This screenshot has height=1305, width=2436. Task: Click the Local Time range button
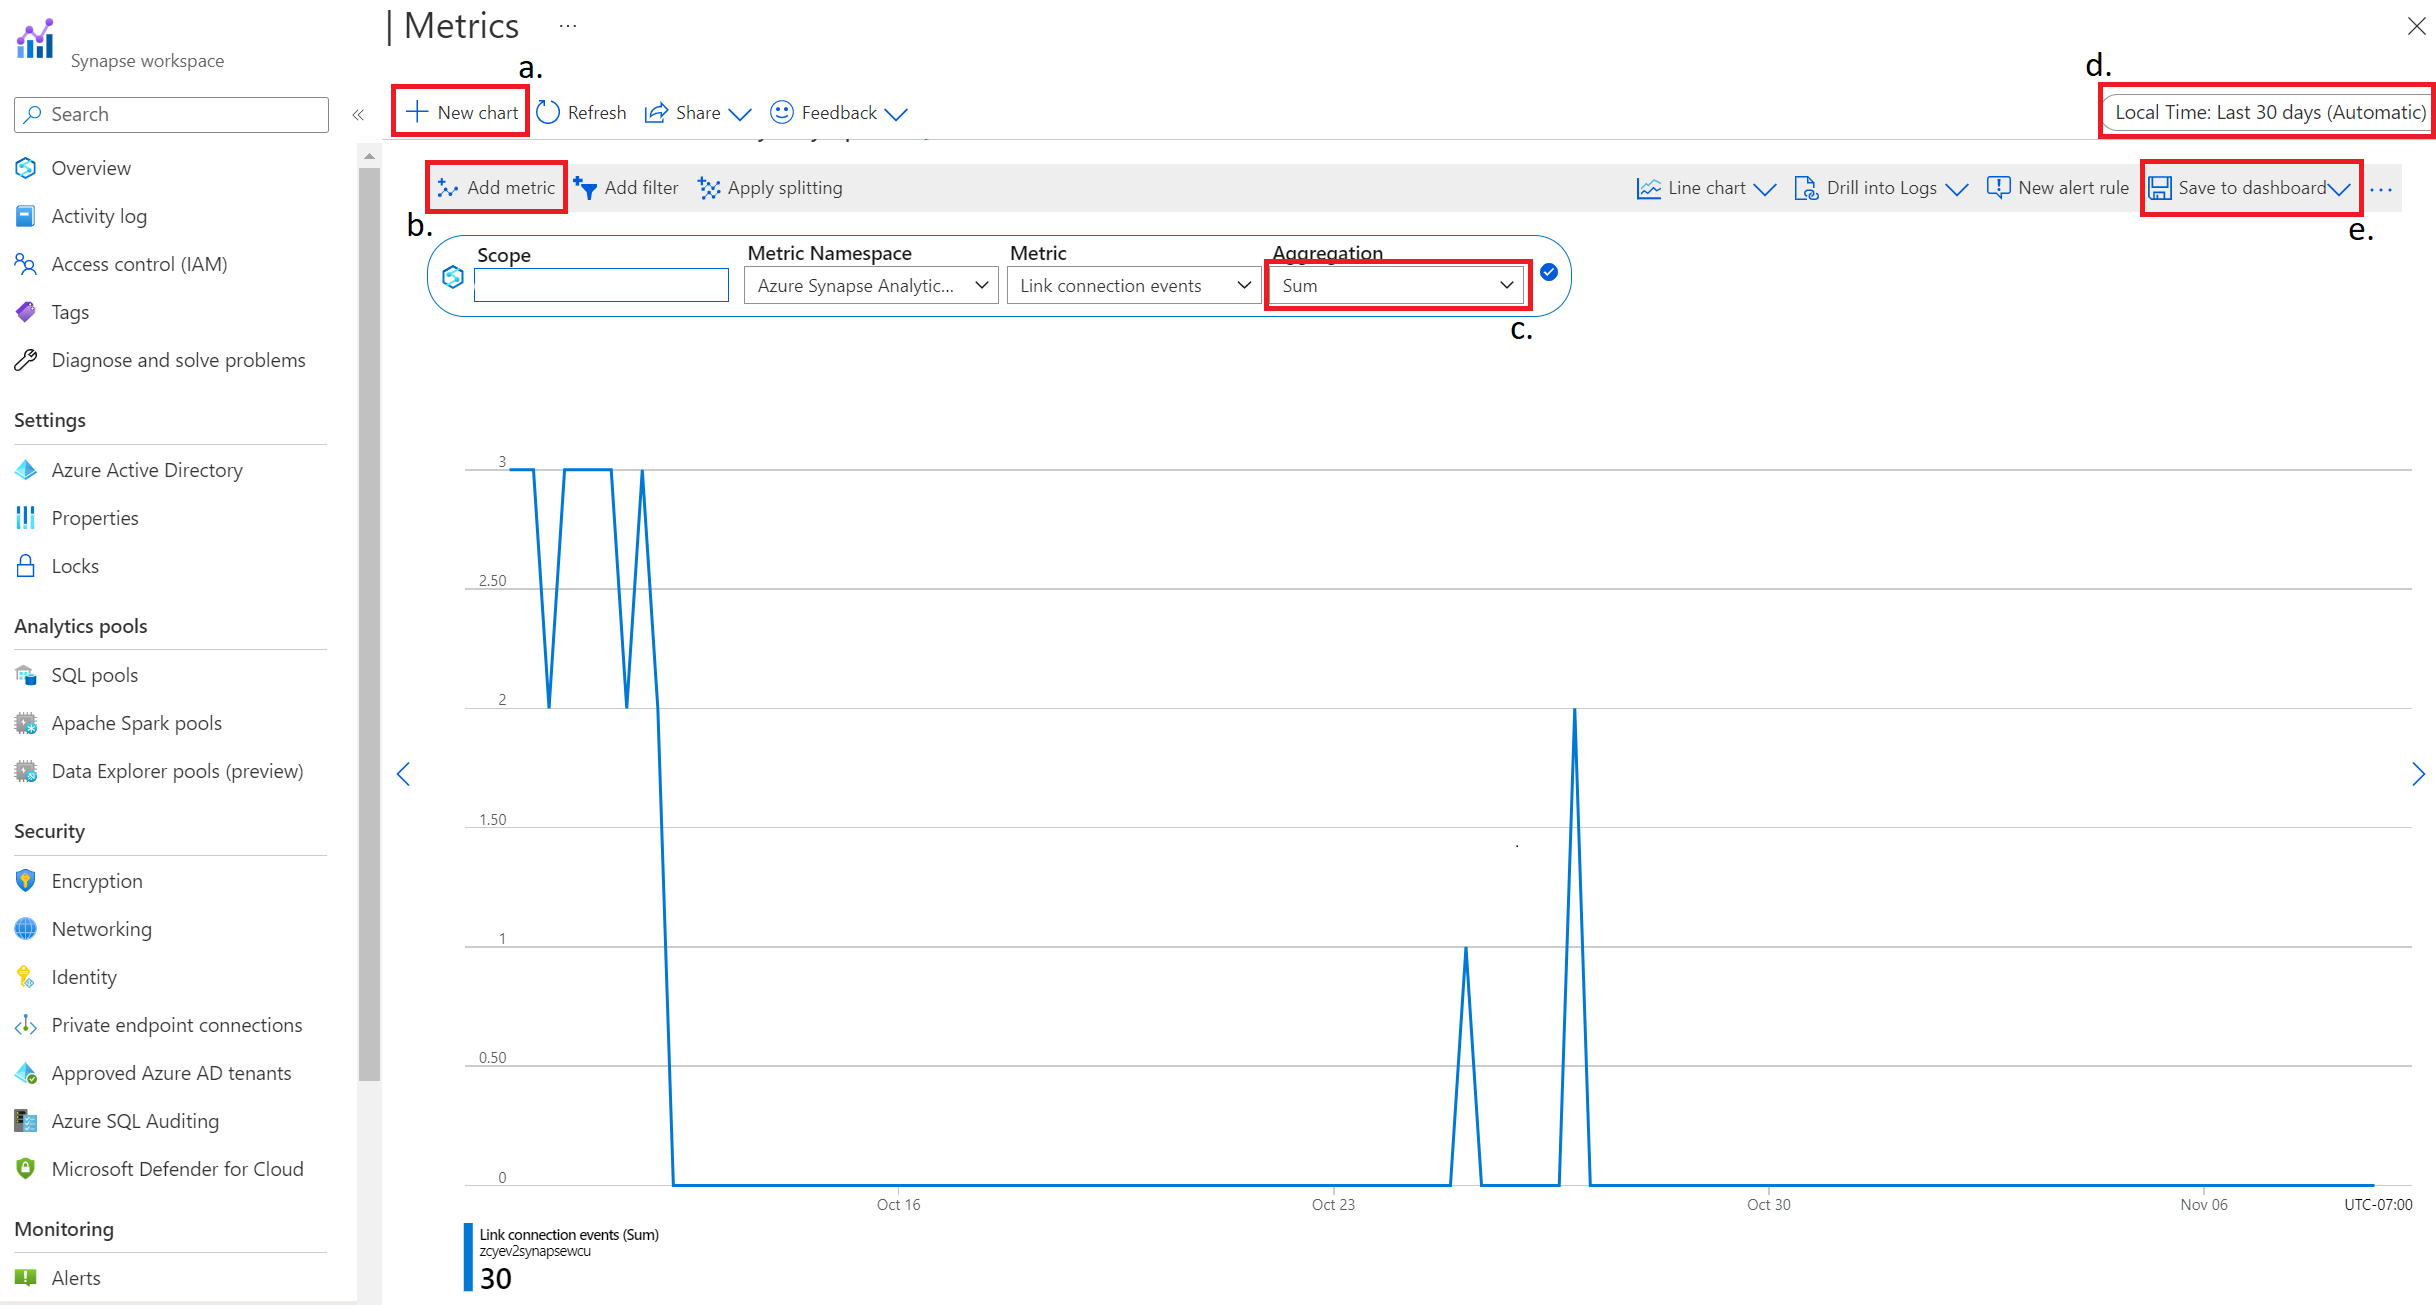[x=2268, y=112]
